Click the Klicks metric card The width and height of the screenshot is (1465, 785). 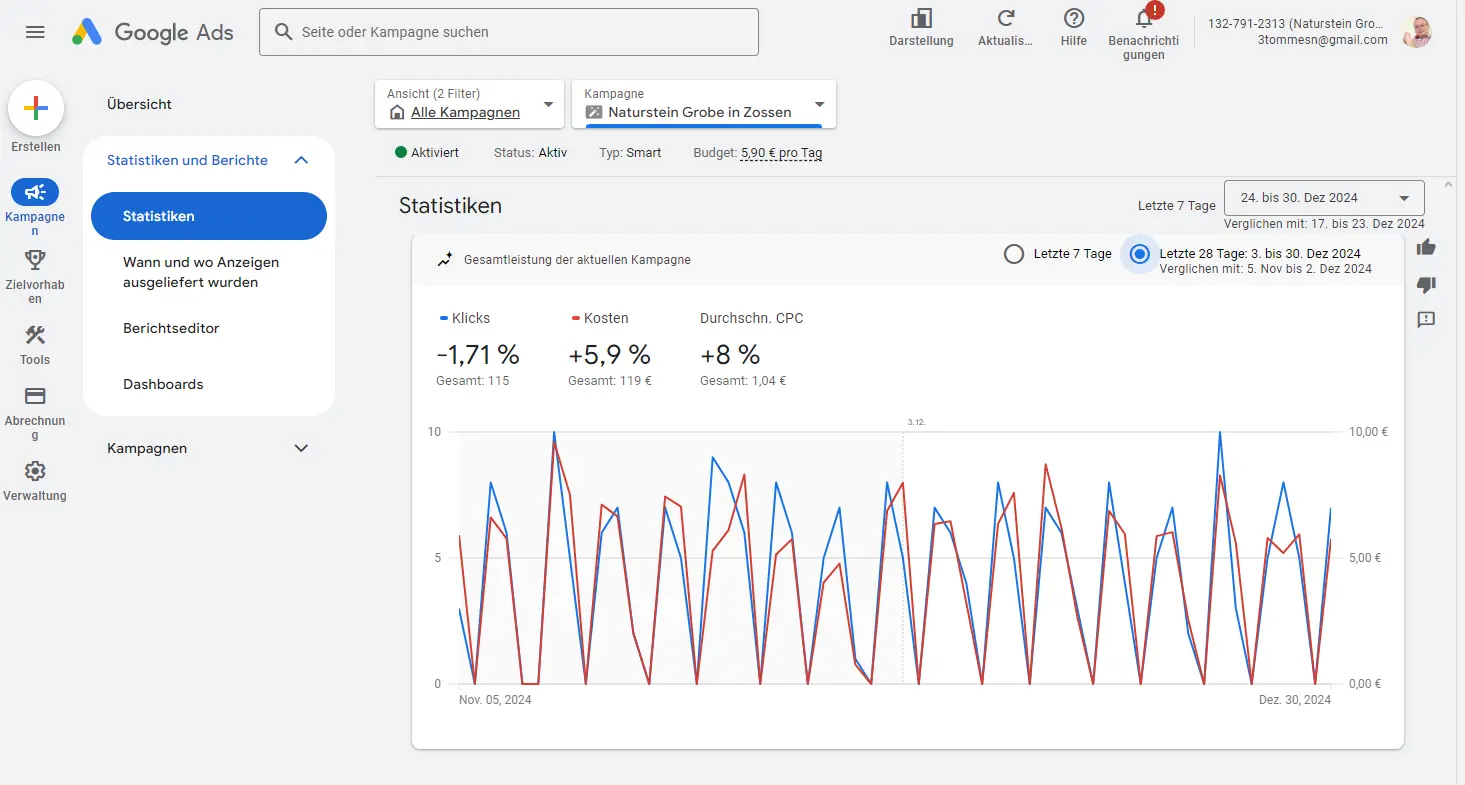pos(478,348)
